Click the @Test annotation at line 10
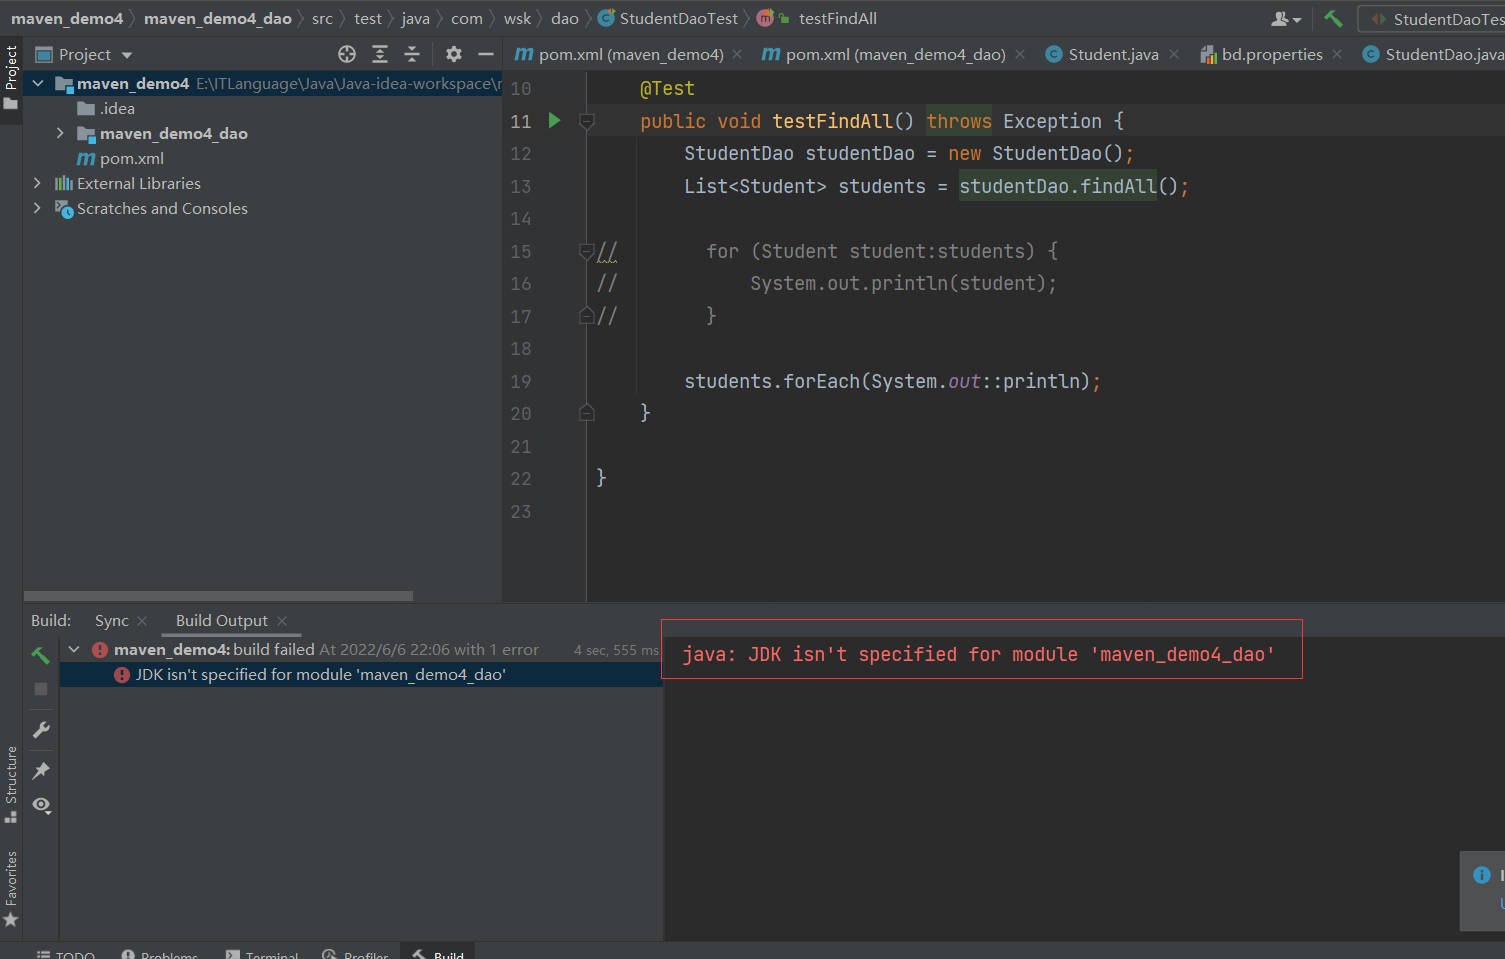 click(667, 89)
